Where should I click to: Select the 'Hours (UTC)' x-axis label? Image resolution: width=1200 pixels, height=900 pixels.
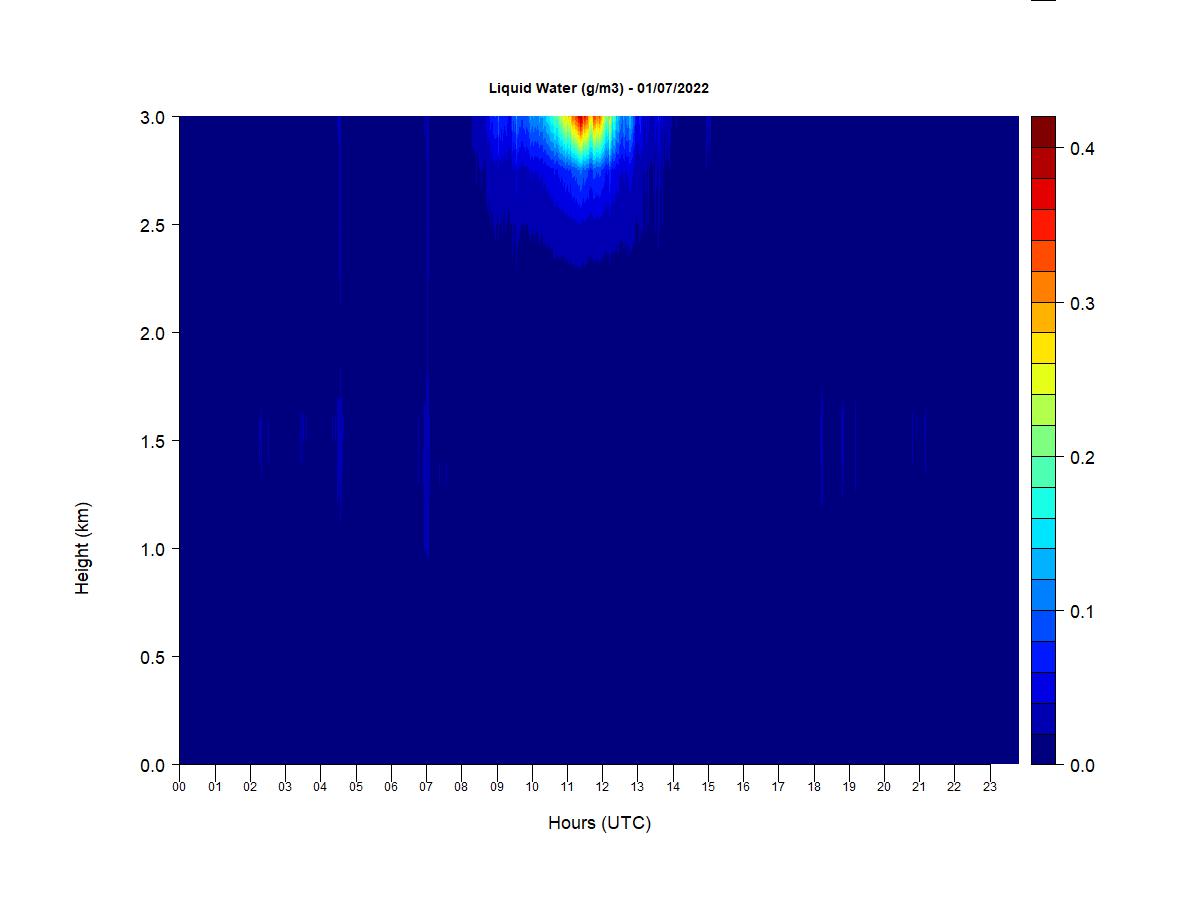599,823
